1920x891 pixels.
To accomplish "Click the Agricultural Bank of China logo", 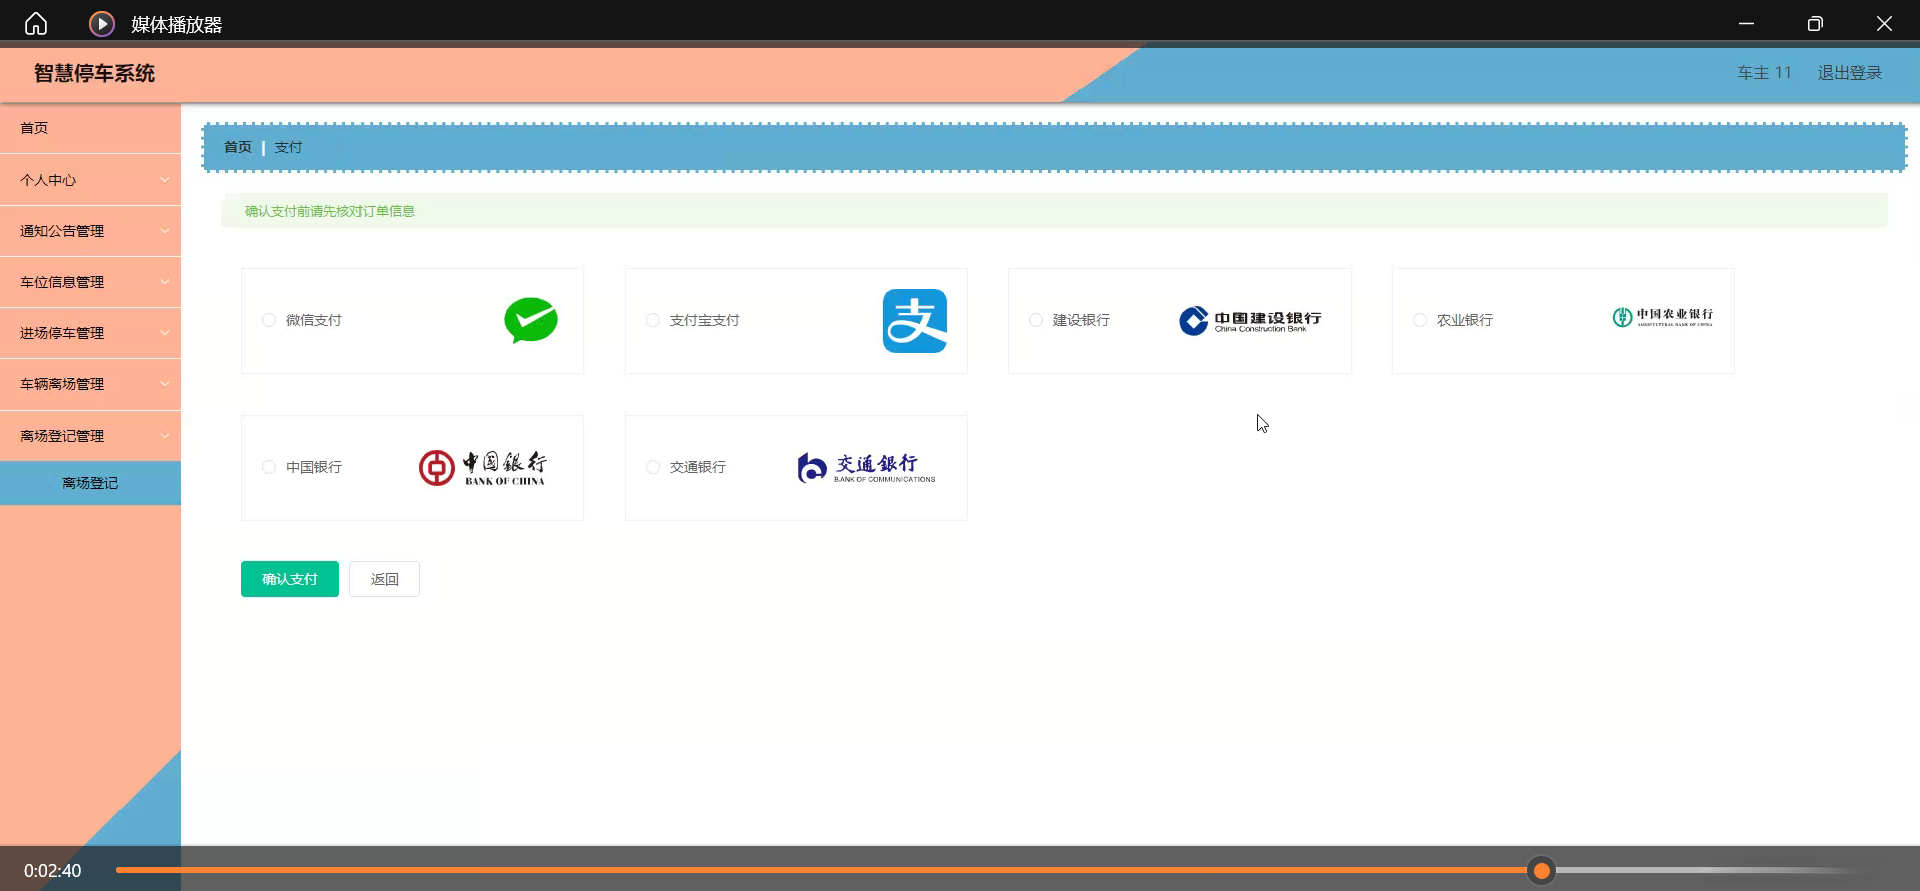I will [1663, 317].
